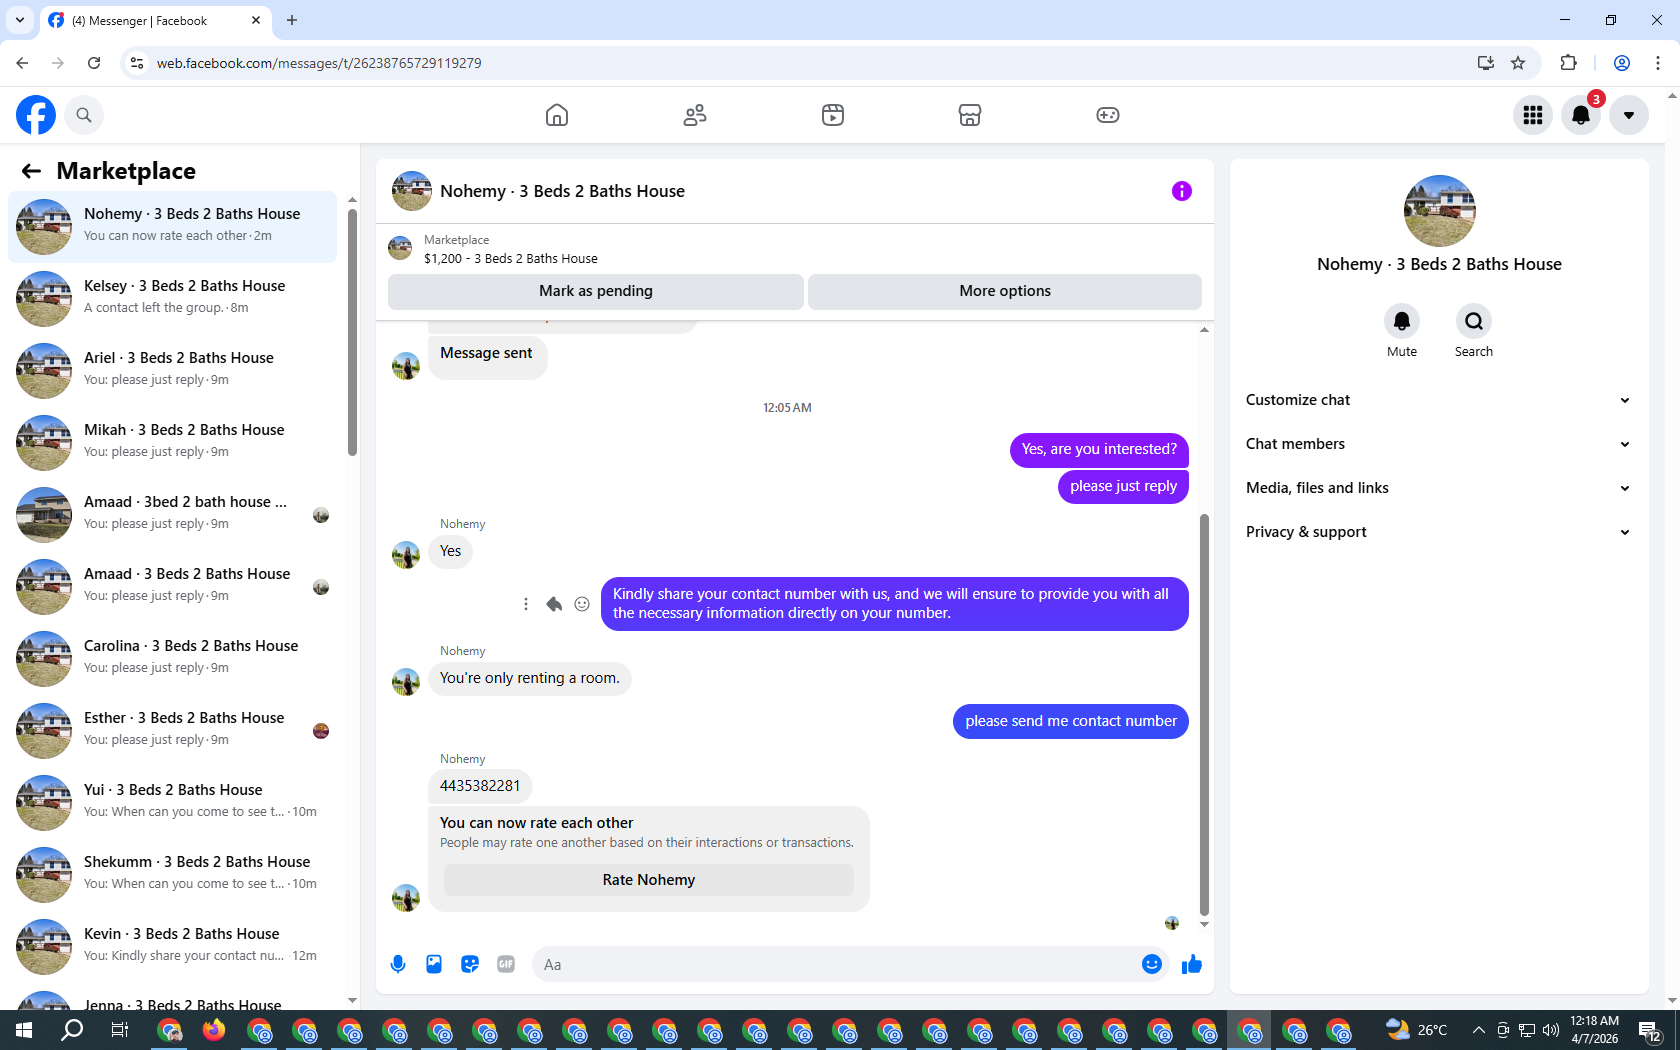Open the Mikah conversation
Screen dimensions: 1680x1050
click(x=172, y=443)
